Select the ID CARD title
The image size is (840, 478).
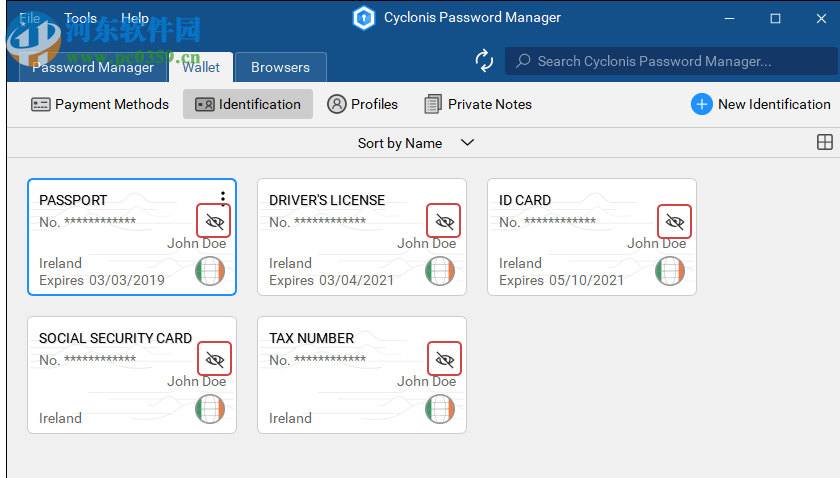coord(524,200)
